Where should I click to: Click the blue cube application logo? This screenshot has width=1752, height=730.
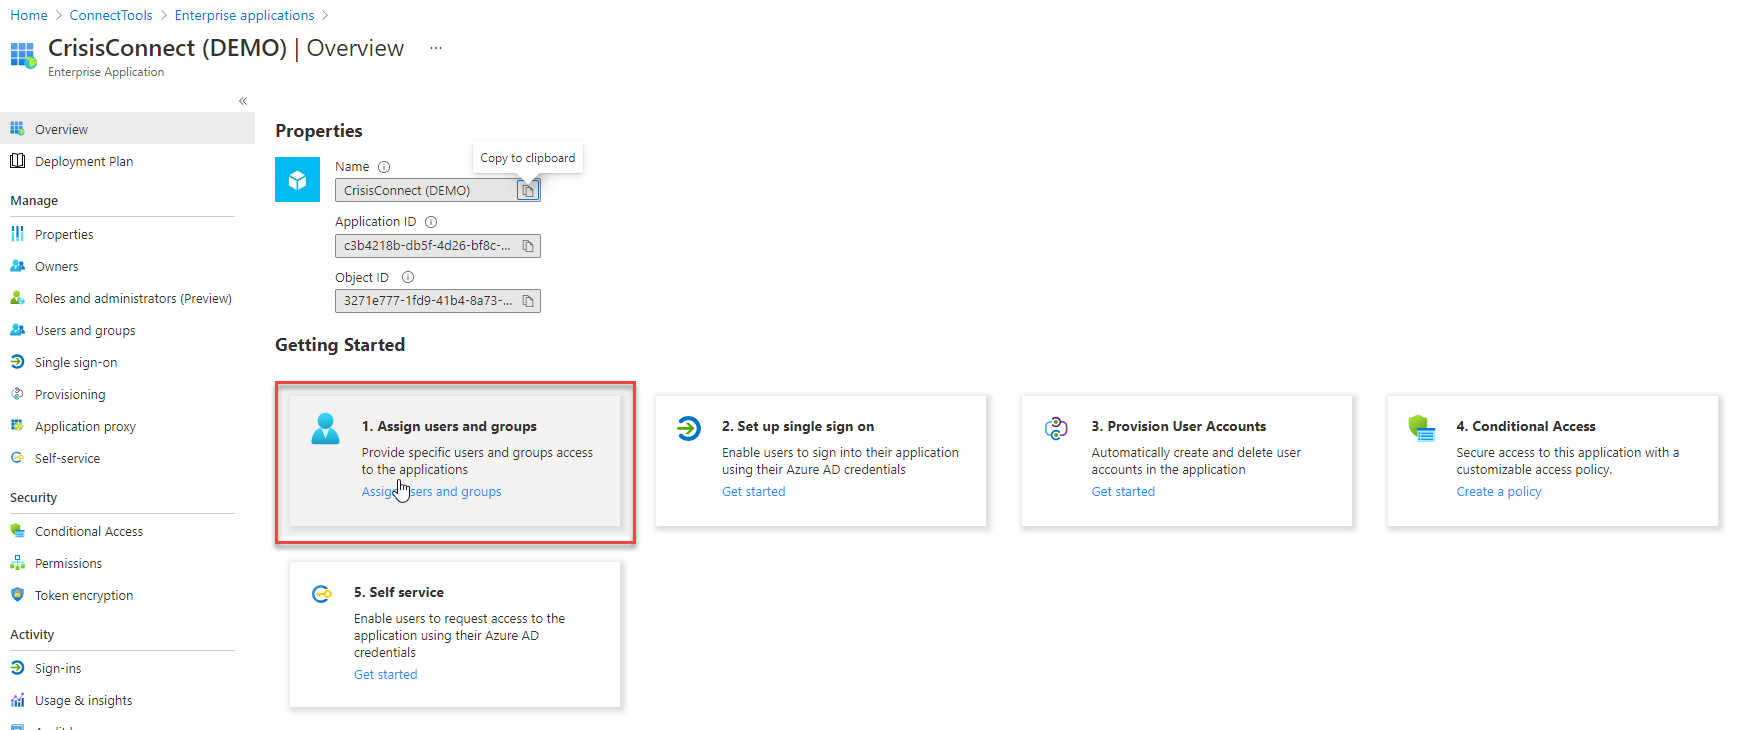click(x=297, y=180)
